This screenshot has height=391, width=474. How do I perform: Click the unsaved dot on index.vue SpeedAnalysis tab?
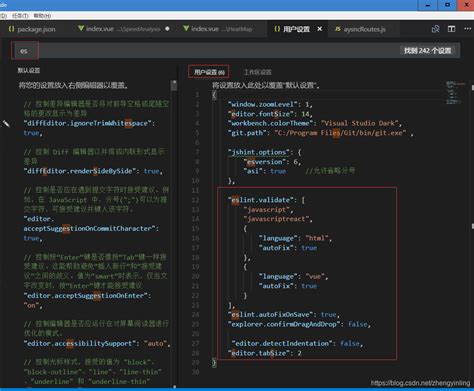(x=167, y=29)
